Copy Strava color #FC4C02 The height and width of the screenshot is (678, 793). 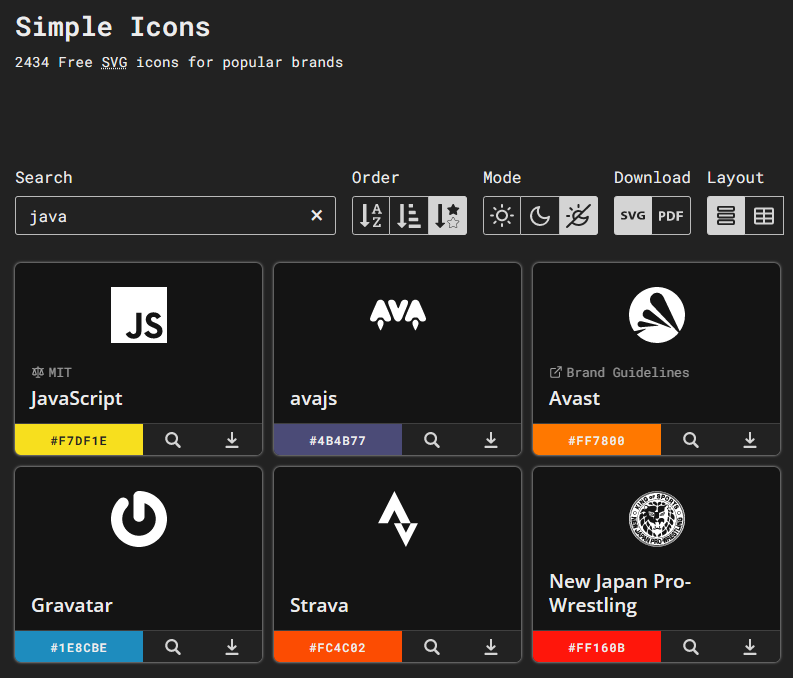[x=338, y=647]
